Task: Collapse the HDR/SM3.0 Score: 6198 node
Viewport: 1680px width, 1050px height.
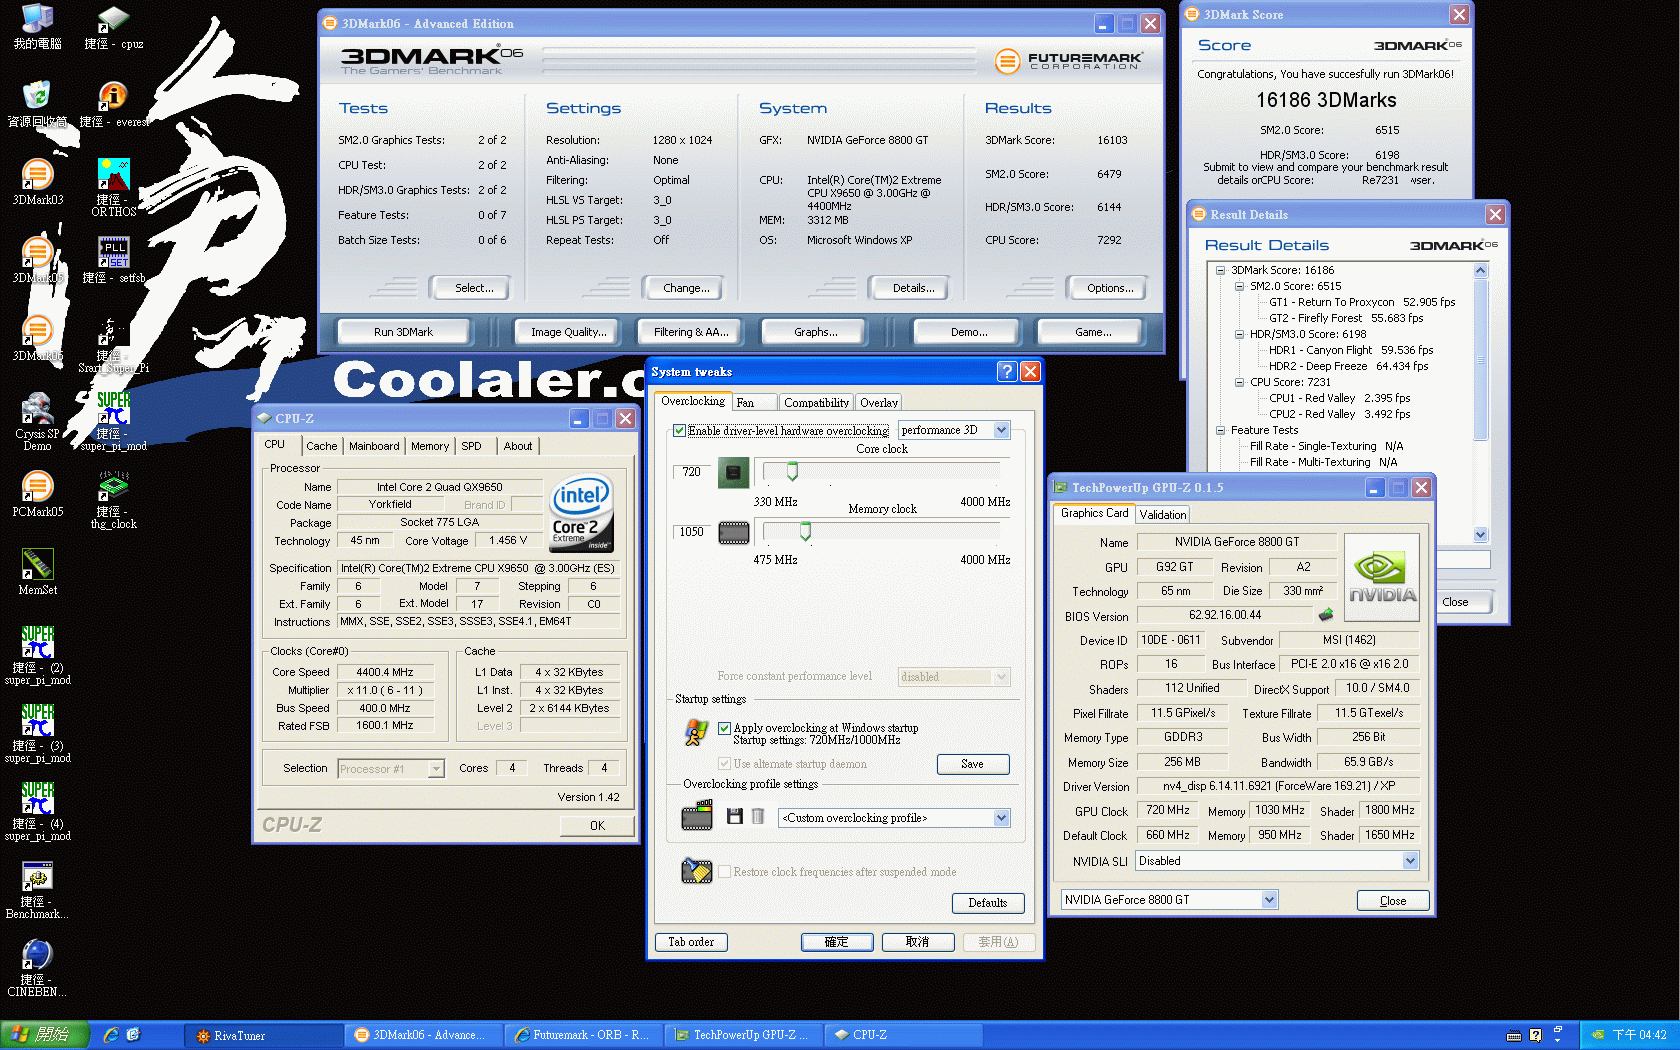Action: pyautogui.click(x=1240, y=334)
